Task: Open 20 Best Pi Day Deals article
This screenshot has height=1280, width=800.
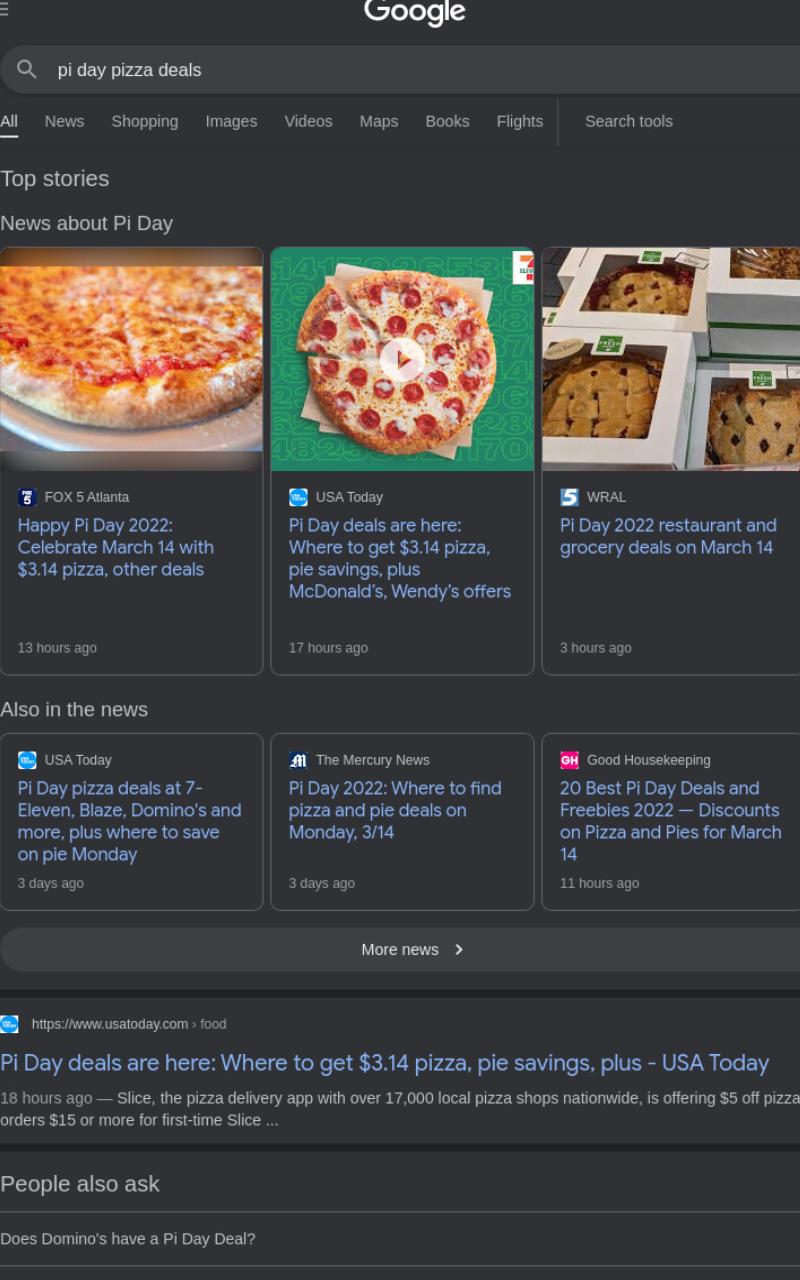Action: point(671,821)
